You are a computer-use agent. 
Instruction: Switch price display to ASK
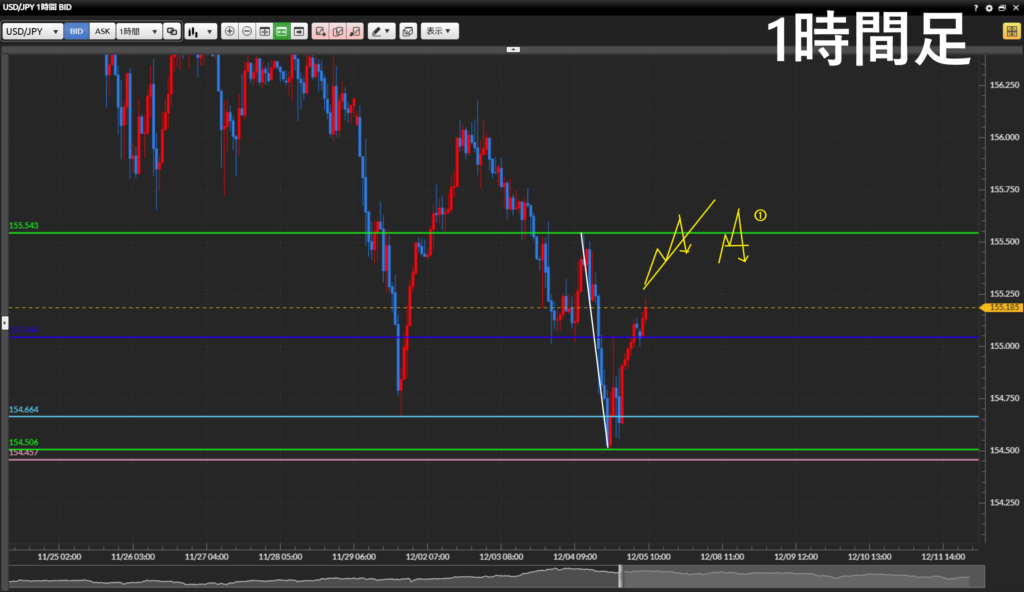[102, 31]
